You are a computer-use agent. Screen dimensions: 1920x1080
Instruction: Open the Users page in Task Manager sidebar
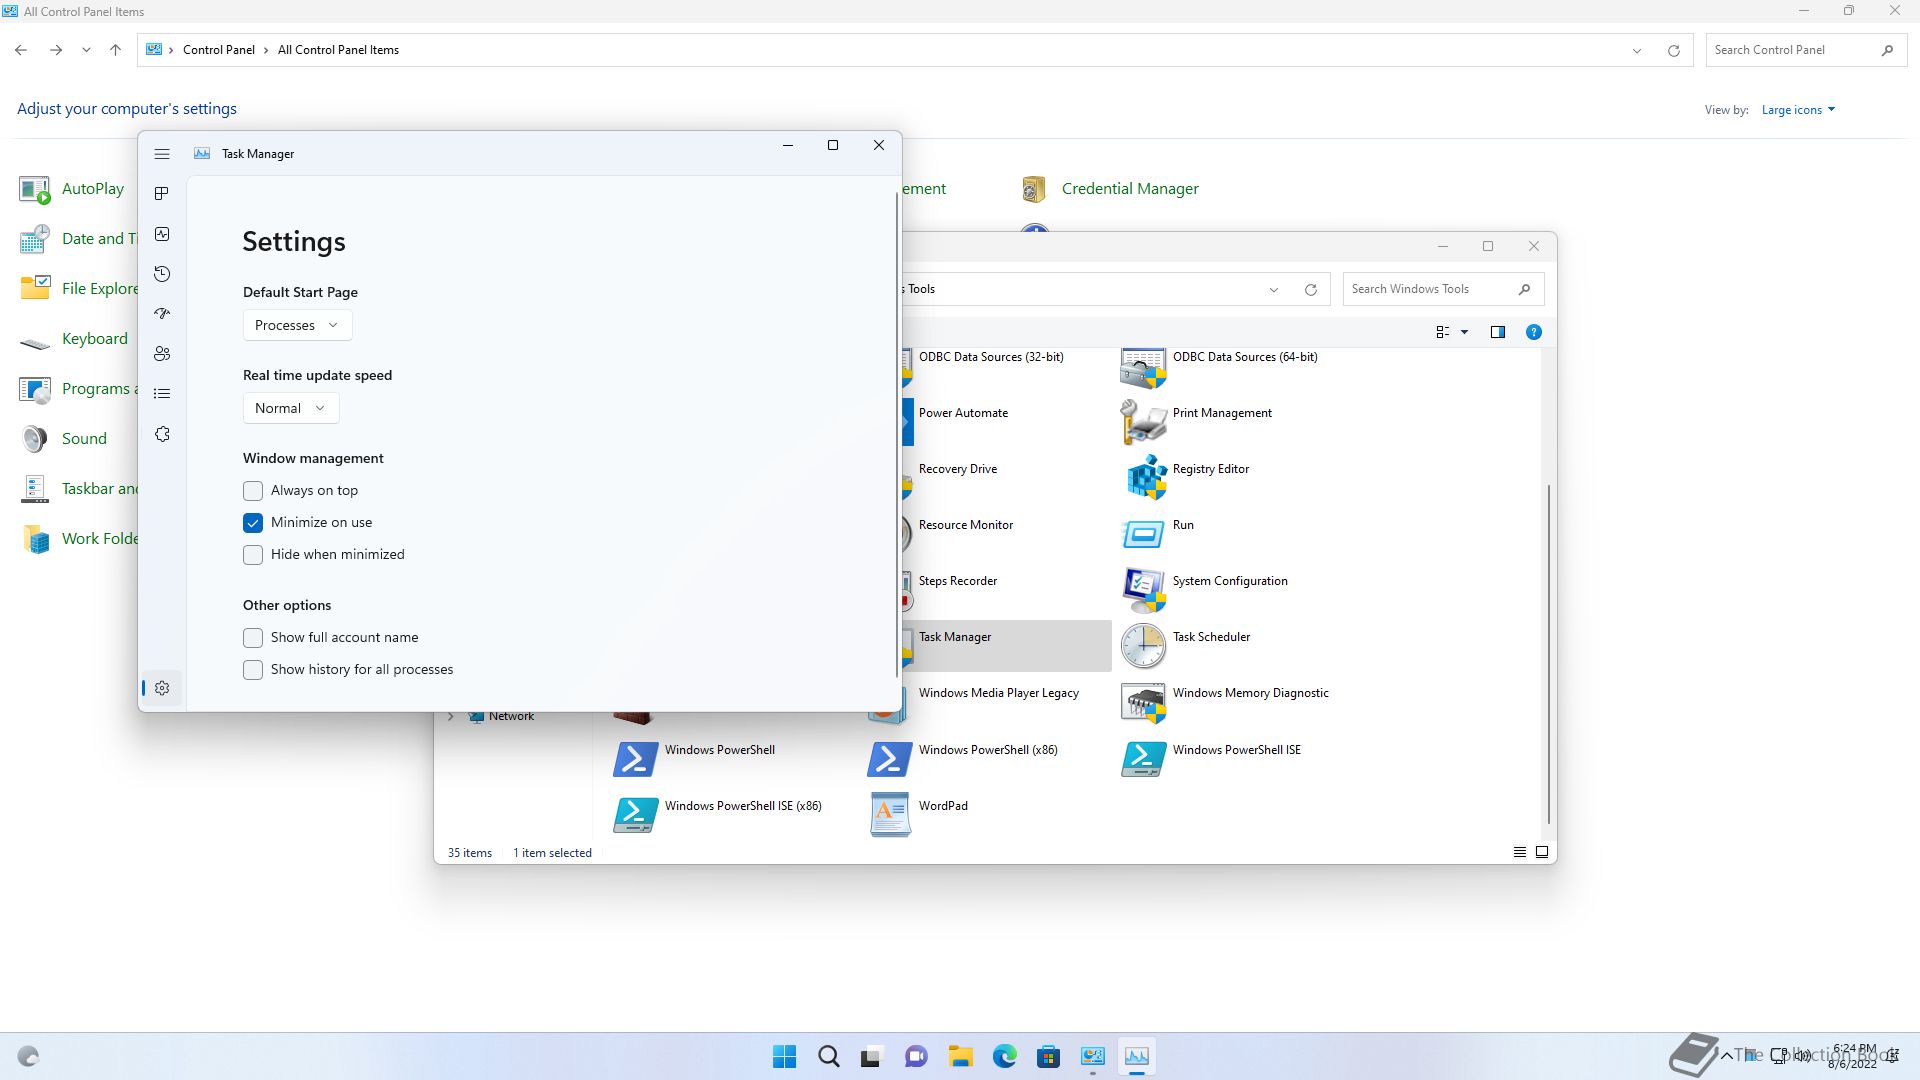click(162, 354)
